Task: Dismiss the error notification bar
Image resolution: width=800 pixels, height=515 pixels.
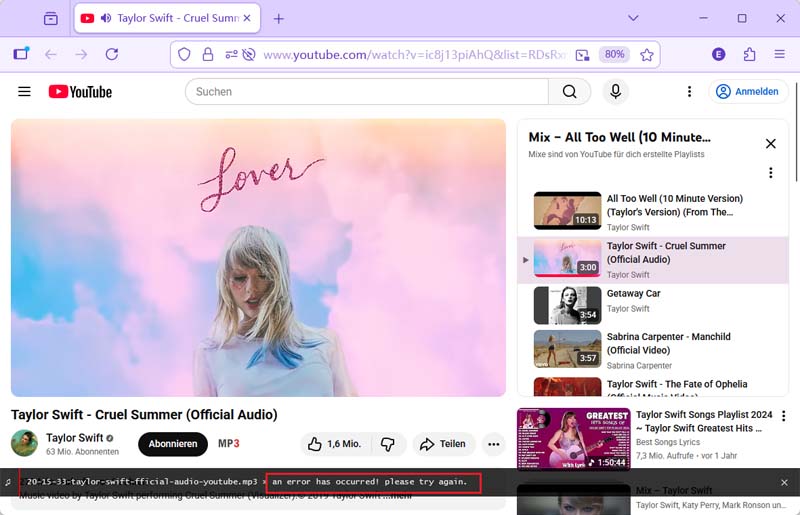Action: 784,482
